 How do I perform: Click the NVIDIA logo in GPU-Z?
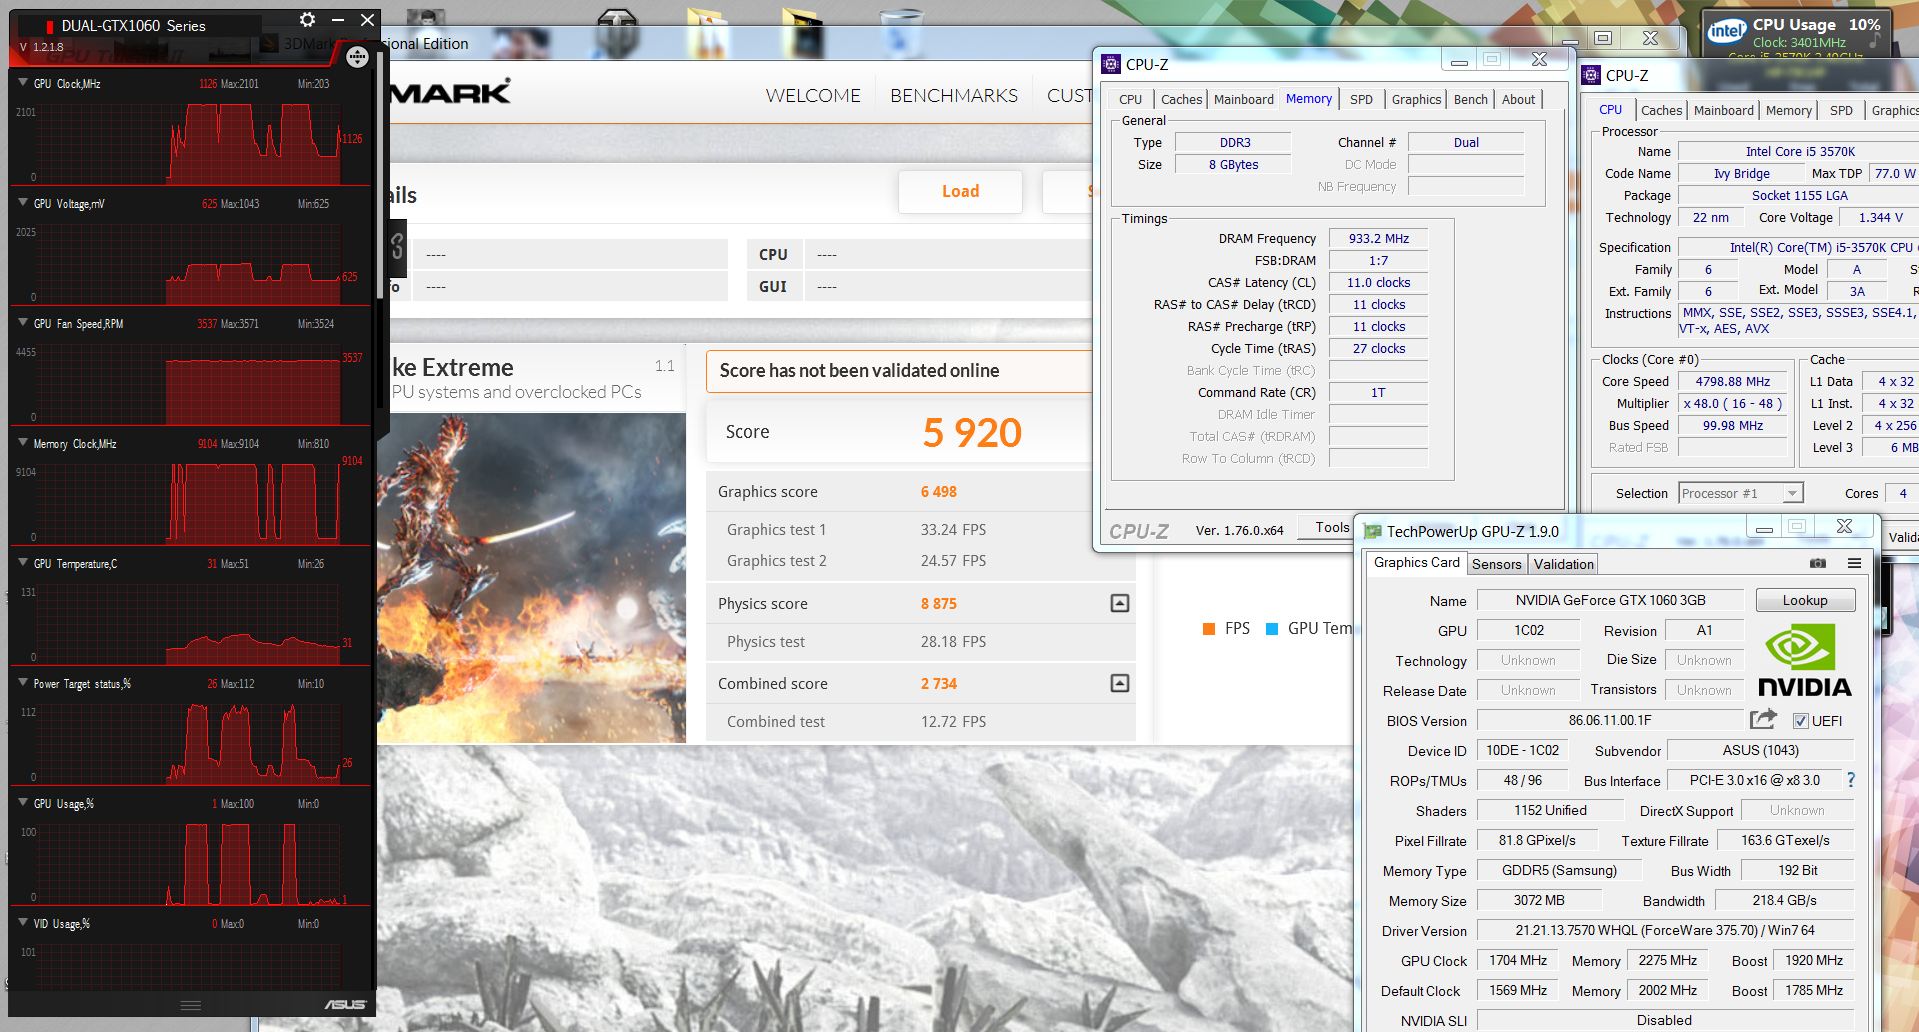(1804, 660)
